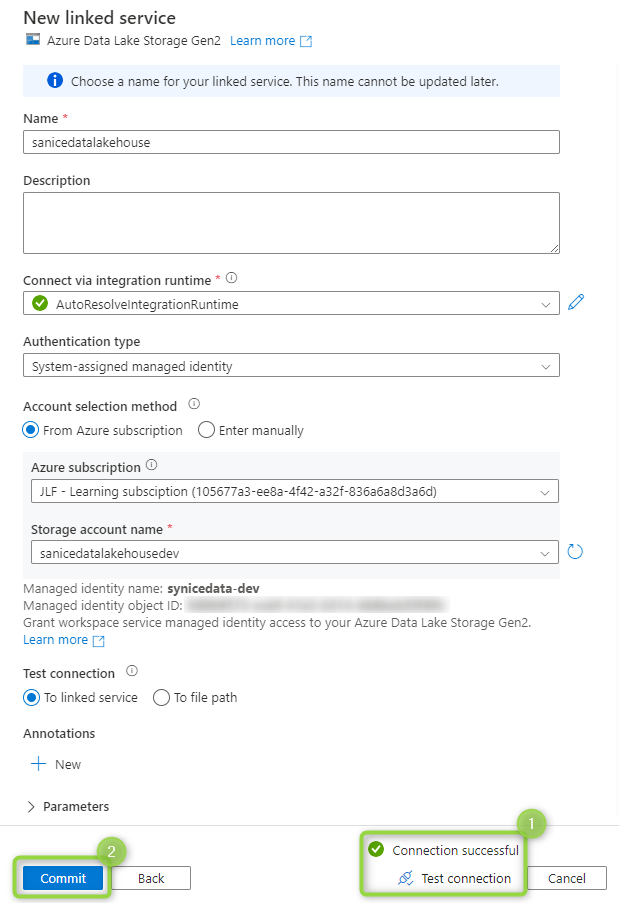
Task: Click into the Name input field
Action: tap(291, 142)
